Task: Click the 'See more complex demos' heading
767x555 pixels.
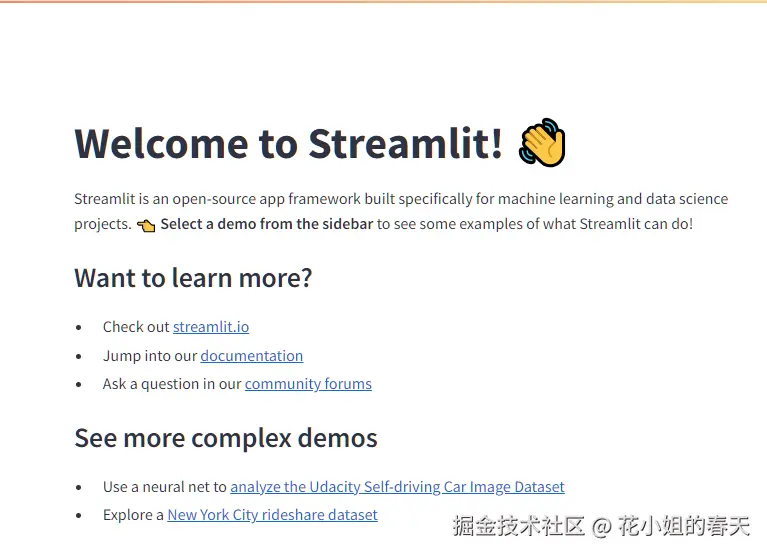Action: (x=226, y=438)
